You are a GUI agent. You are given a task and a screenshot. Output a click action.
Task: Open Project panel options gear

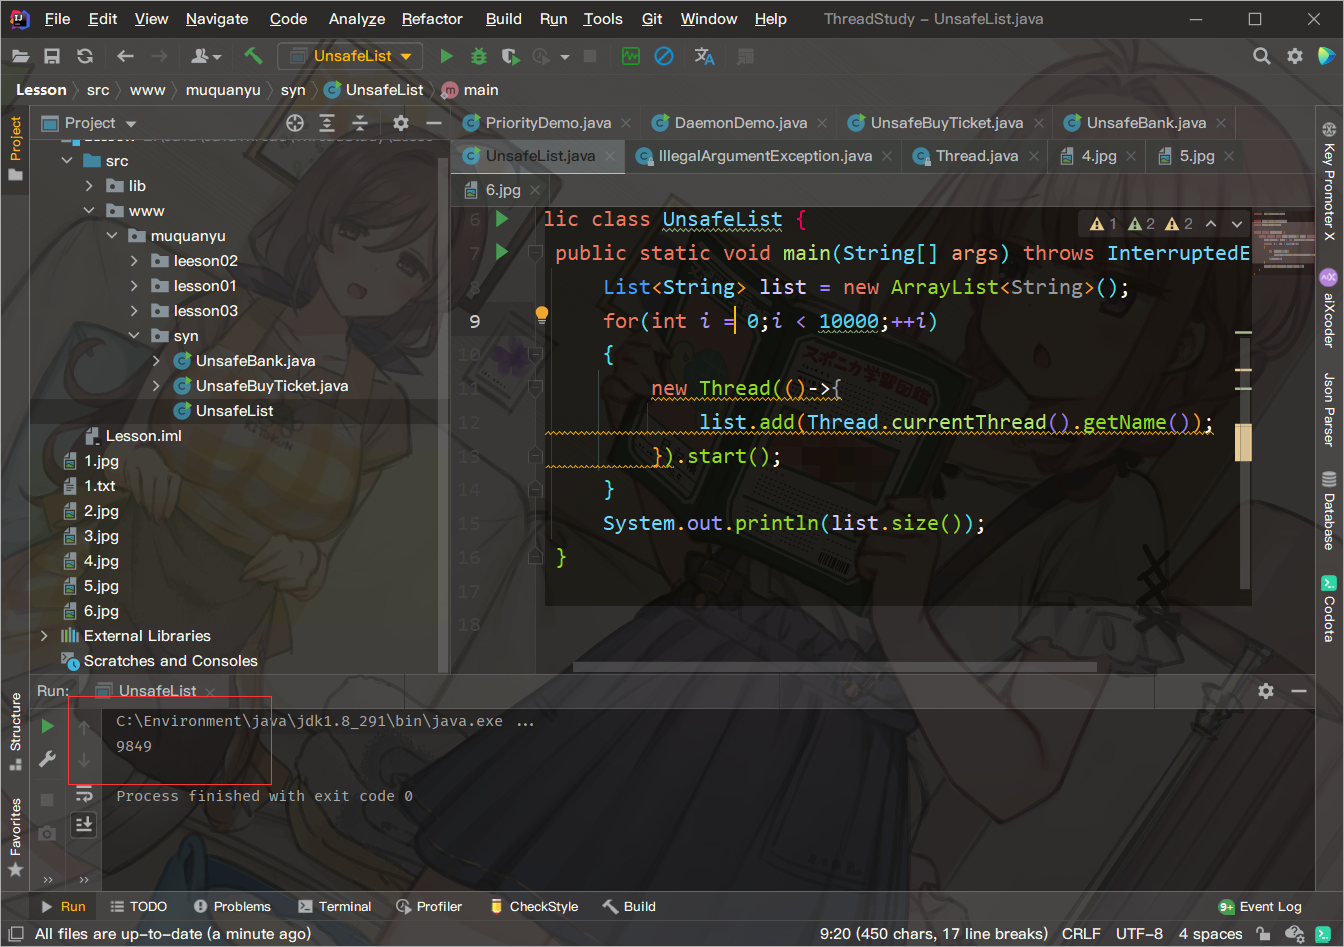click(401, 123)
